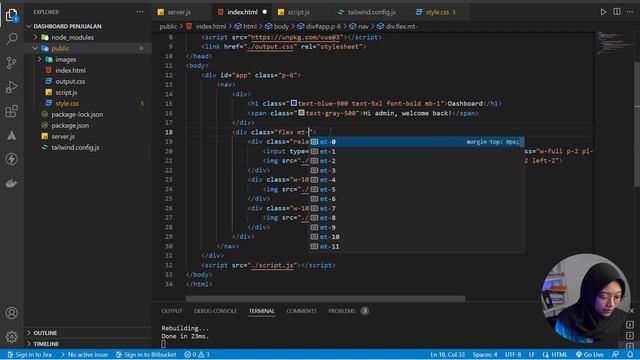Image resolution: width=640 pixels, height=360 pixels.
Task: Click Go Live in the status bar
Action: (x=589, y=354)
